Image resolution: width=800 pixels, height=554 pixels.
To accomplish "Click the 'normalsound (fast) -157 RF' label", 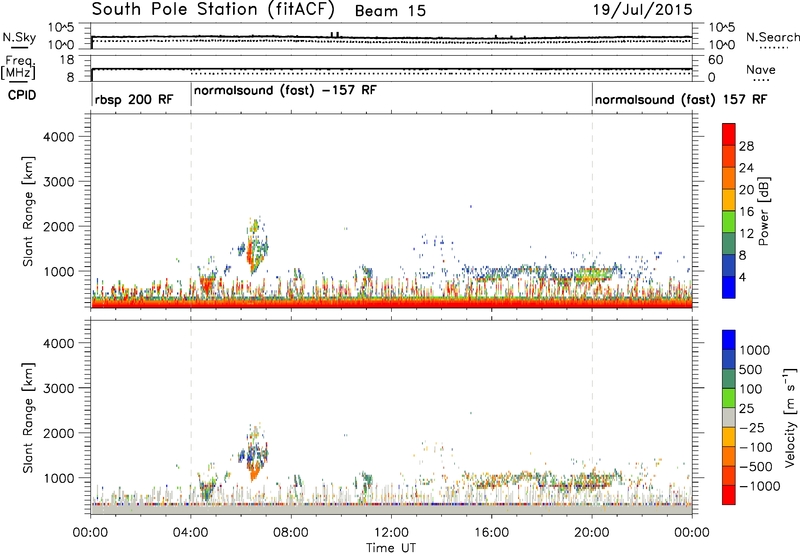I will pos(285,91).
